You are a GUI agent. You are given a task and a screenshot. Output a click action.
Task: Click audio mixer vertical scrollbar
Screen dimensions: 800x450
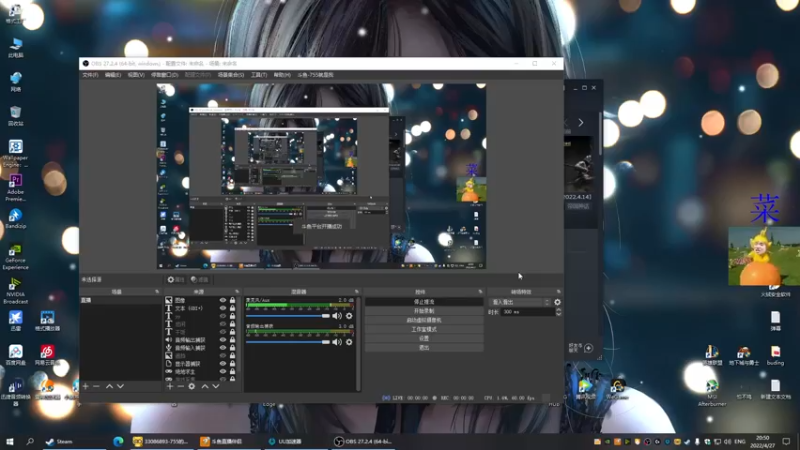click(358, 344)
